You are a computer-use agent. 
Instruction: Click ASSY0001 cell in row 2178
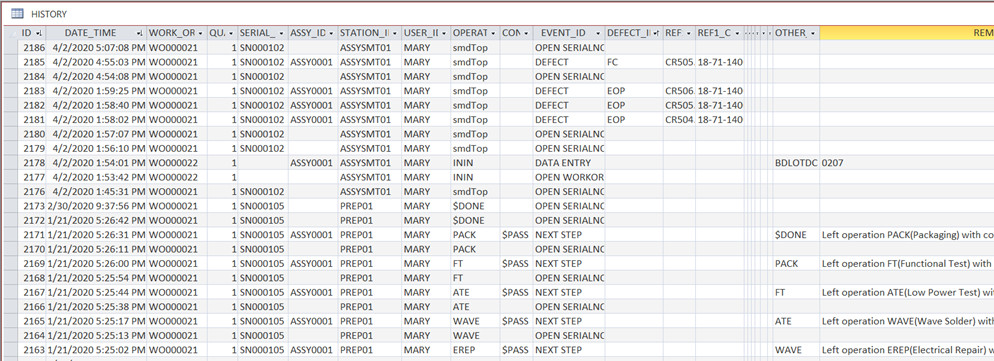point(313,162)
